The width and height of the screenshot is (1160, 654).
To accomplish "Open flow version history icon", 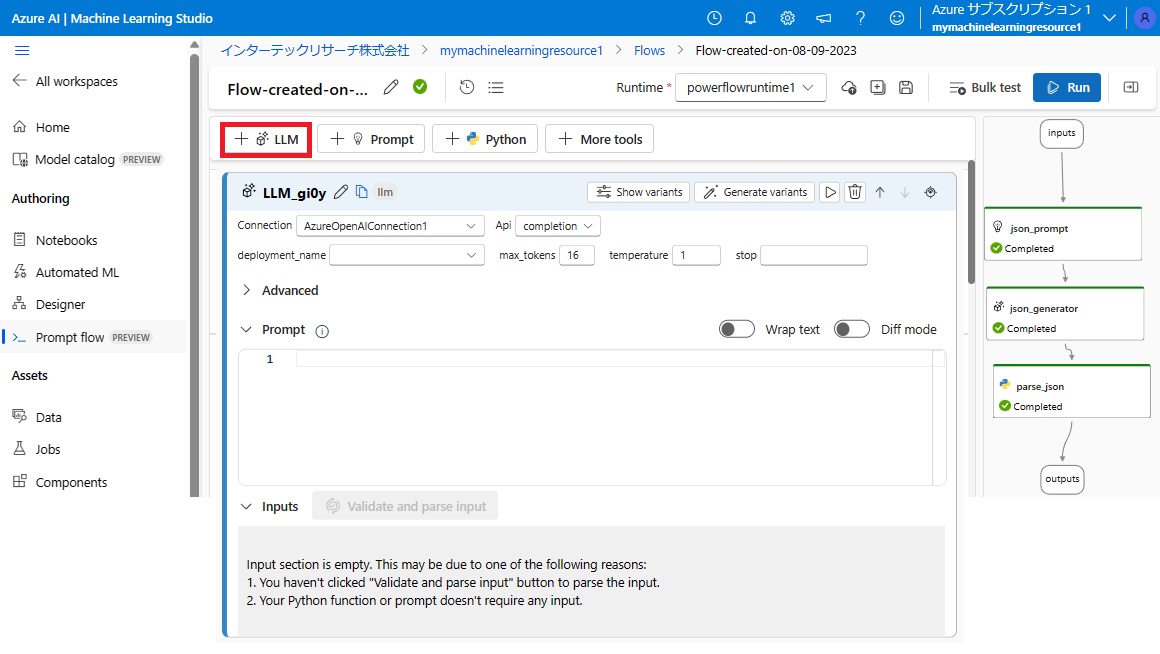I will [x=466, y=87].
